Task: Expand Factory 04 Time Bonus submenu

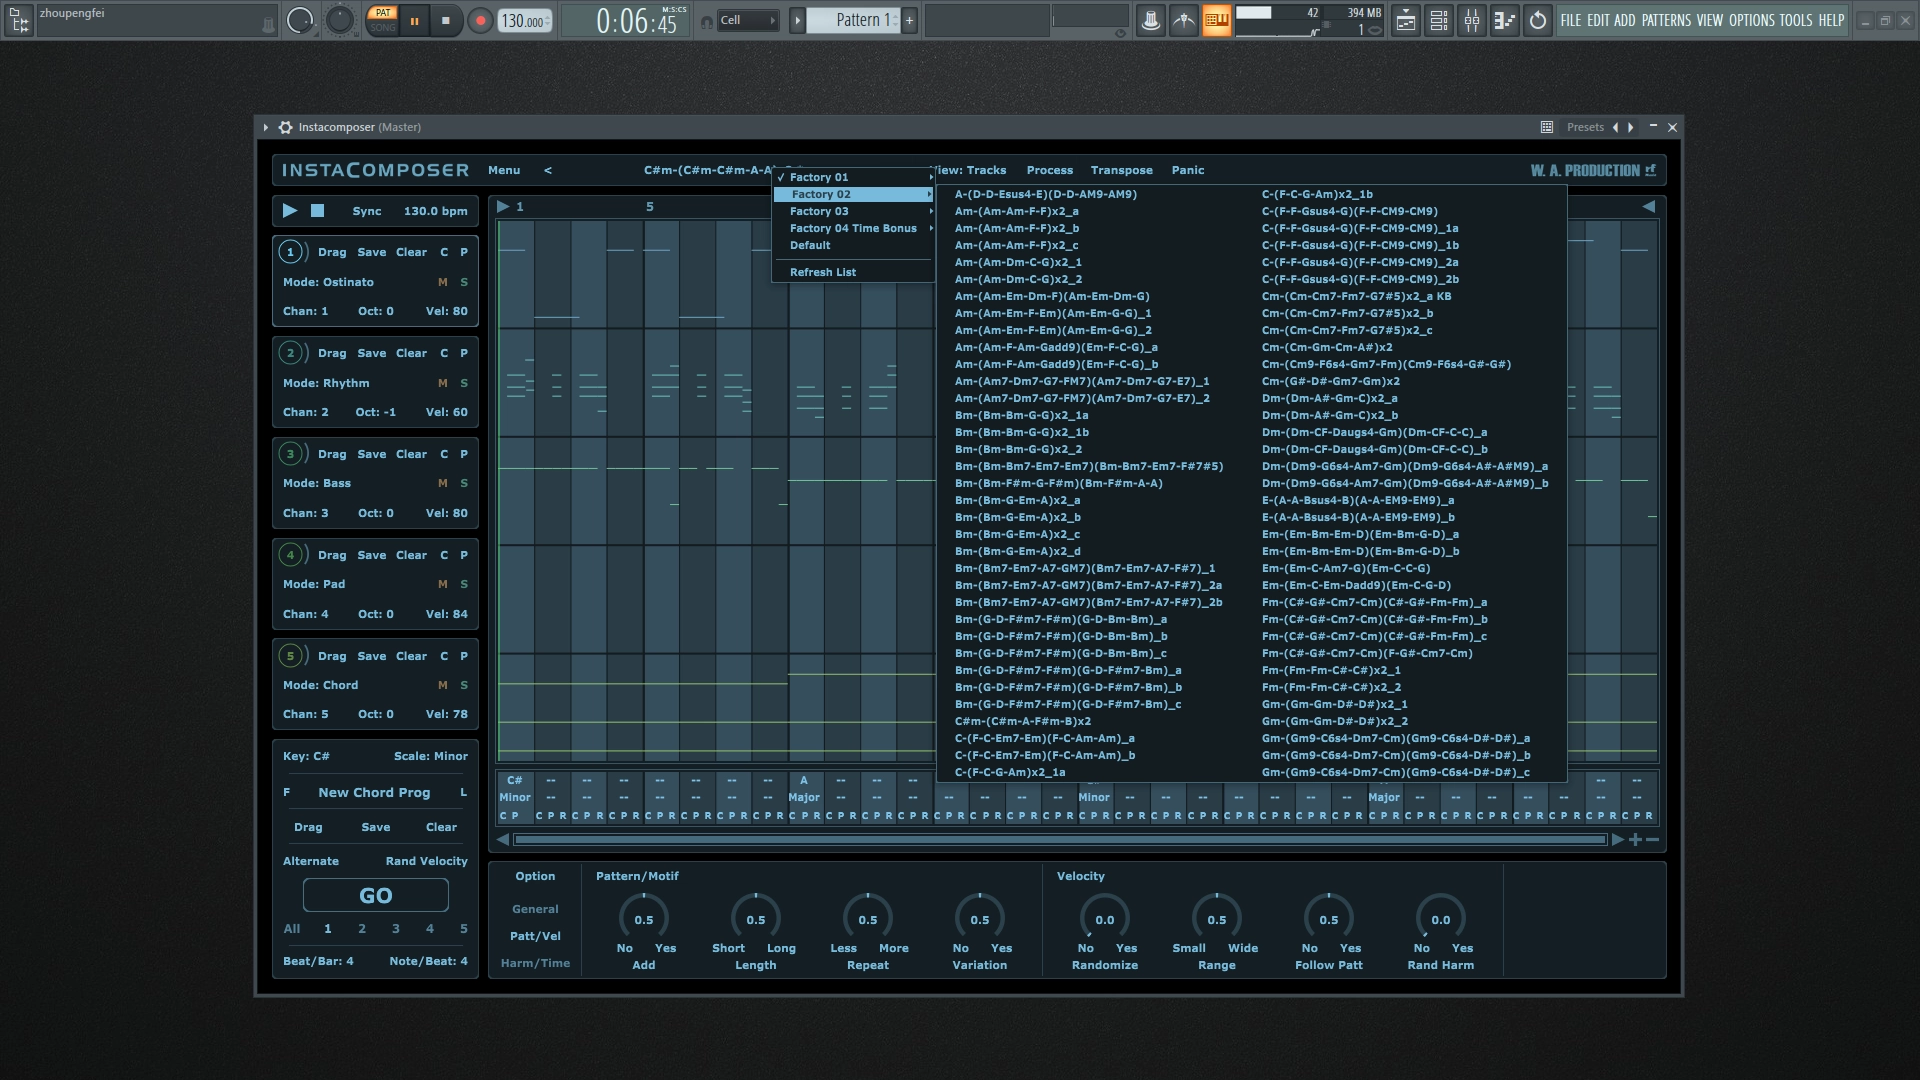Action: pos(854,228)
